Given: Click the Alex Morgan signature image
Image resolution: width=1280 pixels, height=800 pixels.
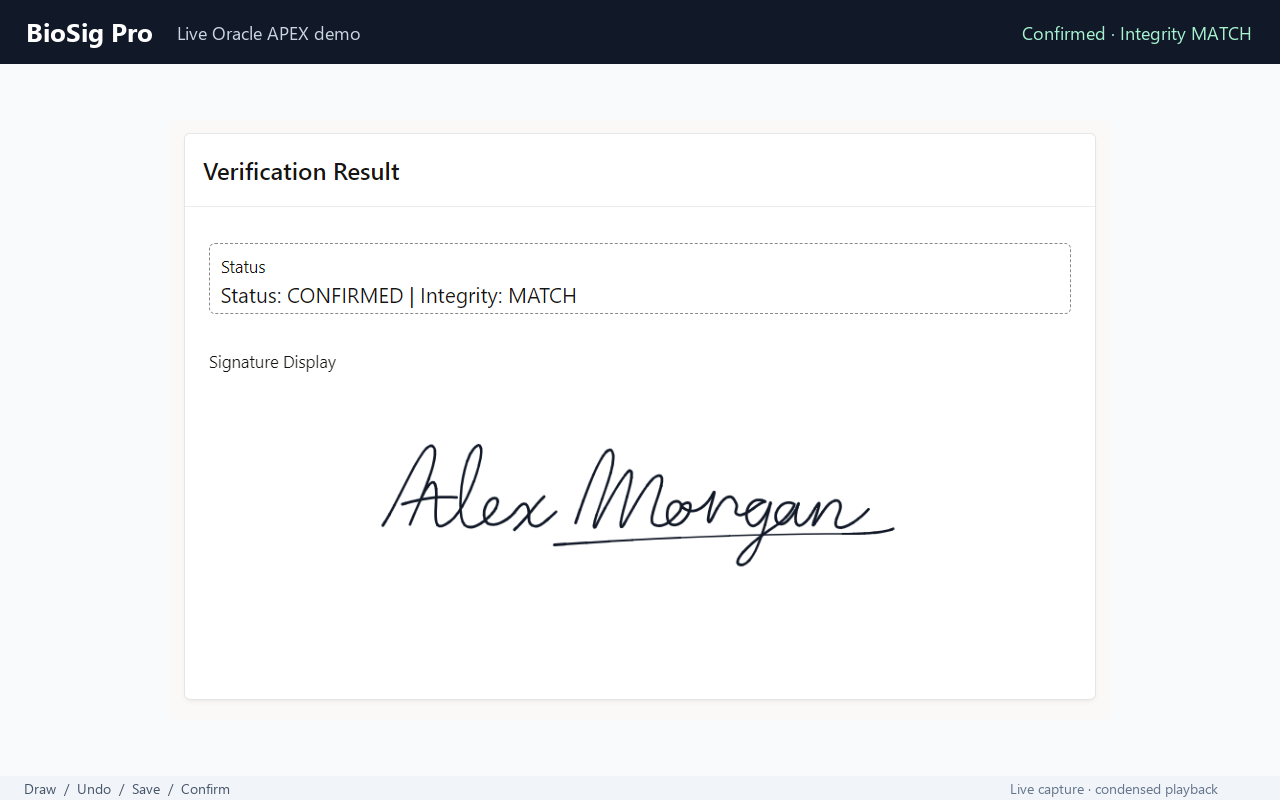Looking at the screenshot, I should coord(638,504).
